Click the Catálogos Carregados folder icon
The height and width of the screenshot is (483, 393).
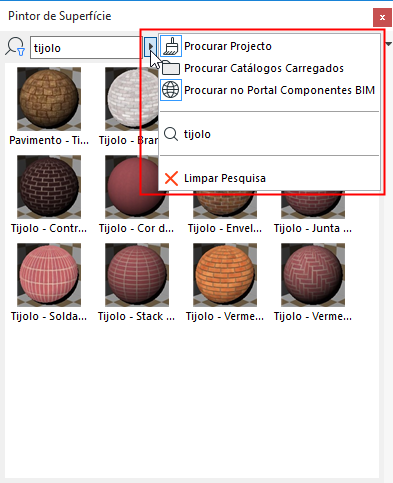click(x=171, y=68)
